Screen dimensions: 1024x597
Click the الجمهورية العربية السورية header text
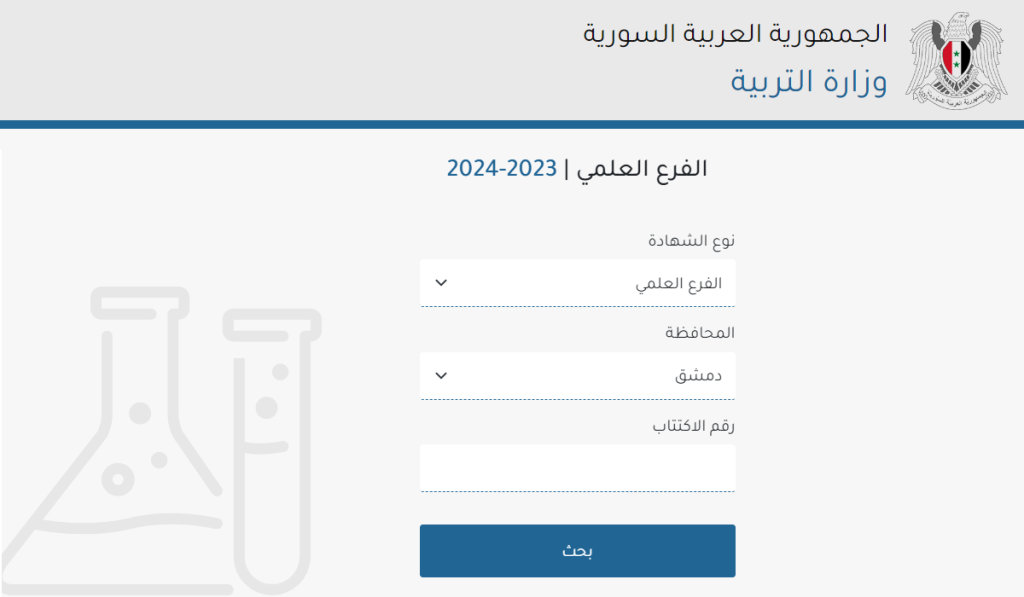tap(735, 33)
